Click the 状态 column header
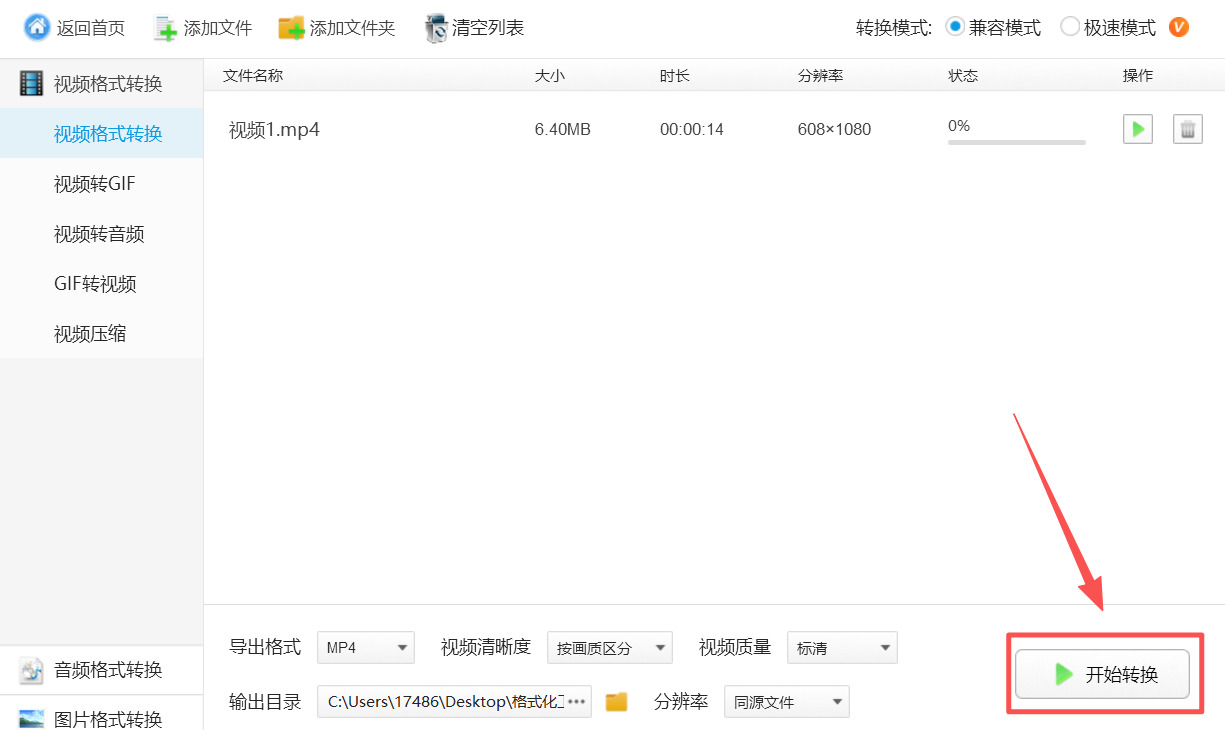This screenshot has height=730, width=1225. click(963, 75)
